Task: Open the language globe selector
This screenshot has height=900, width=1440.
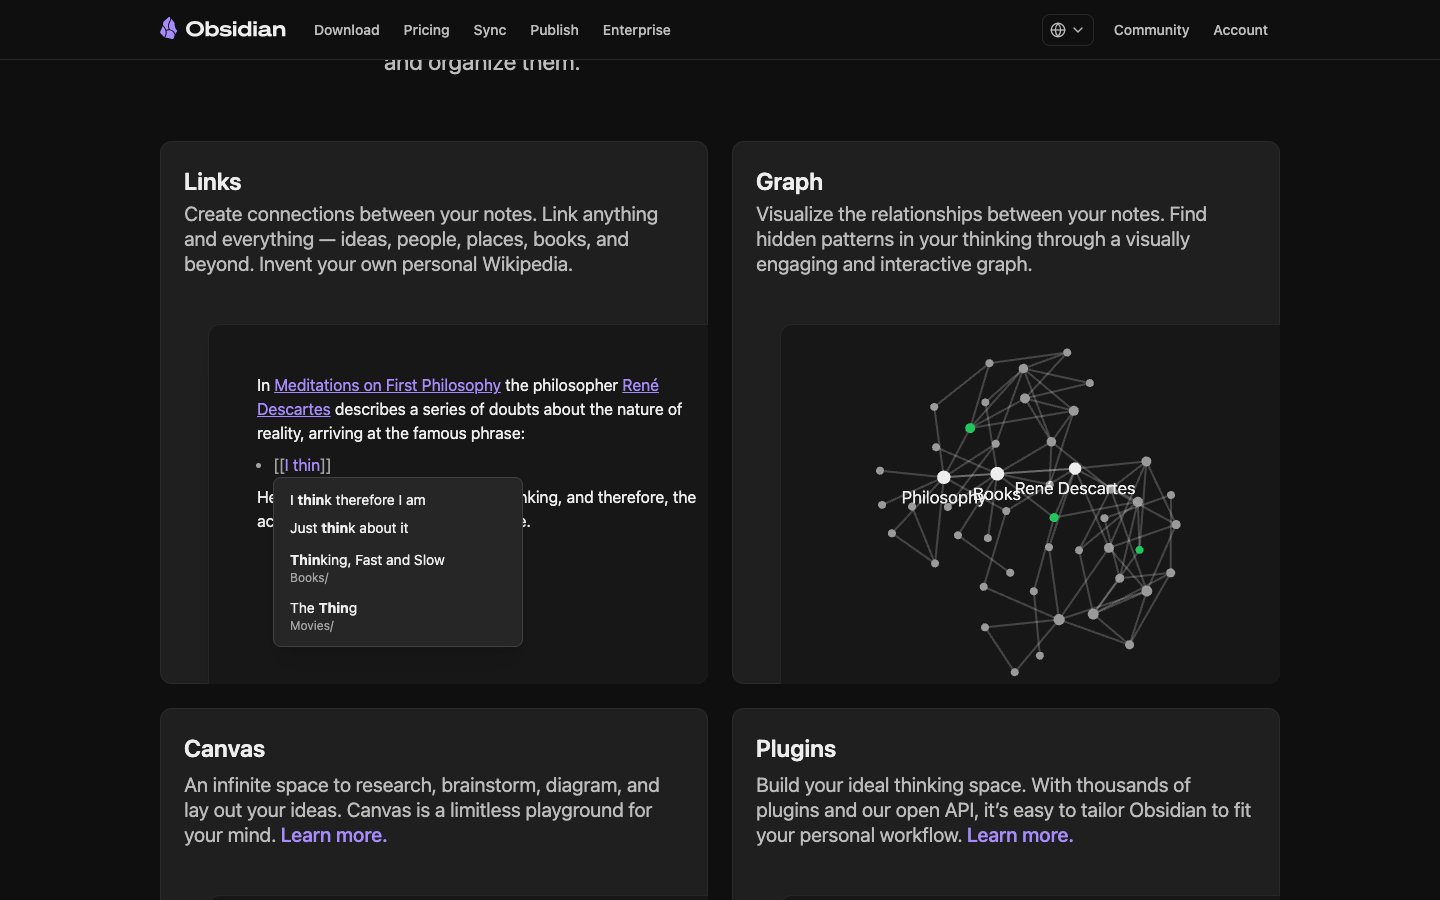Action: point(1067,30)
